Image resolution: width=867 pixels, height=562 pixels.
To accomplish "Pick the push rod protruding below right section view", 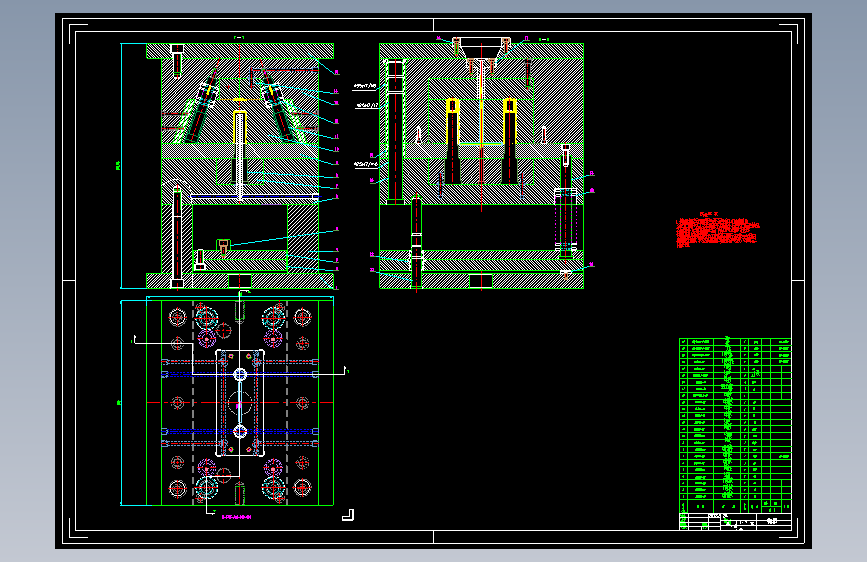I will point(416,243).
